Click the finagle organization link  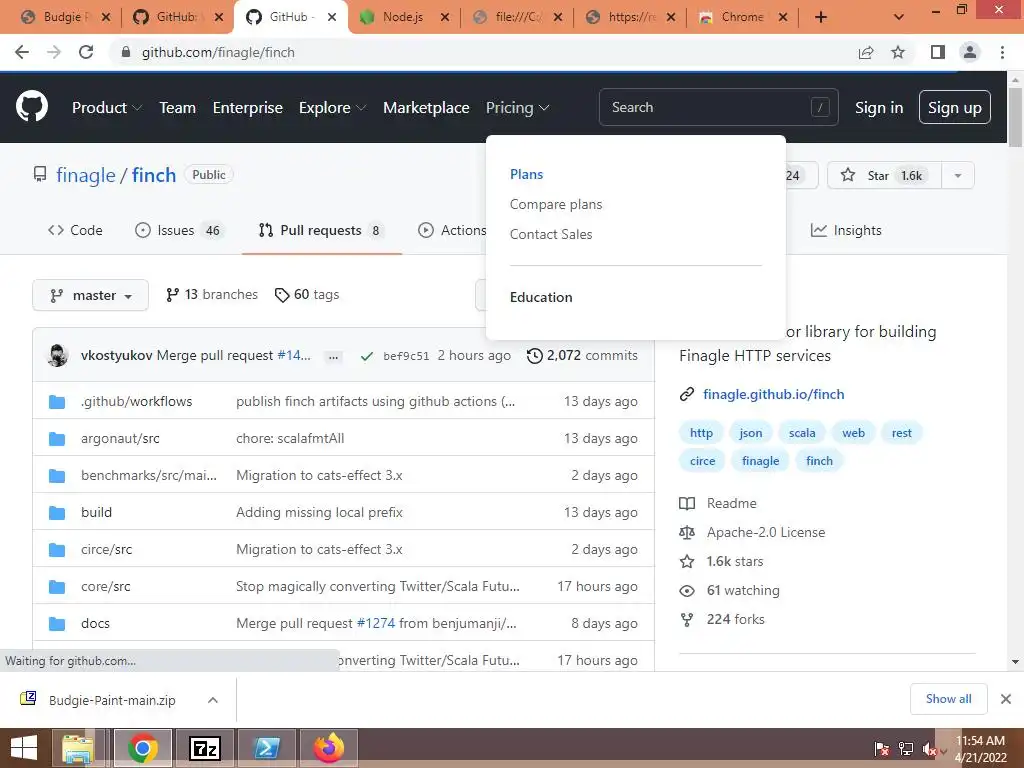pyautogui.click(x=86, y=175)
